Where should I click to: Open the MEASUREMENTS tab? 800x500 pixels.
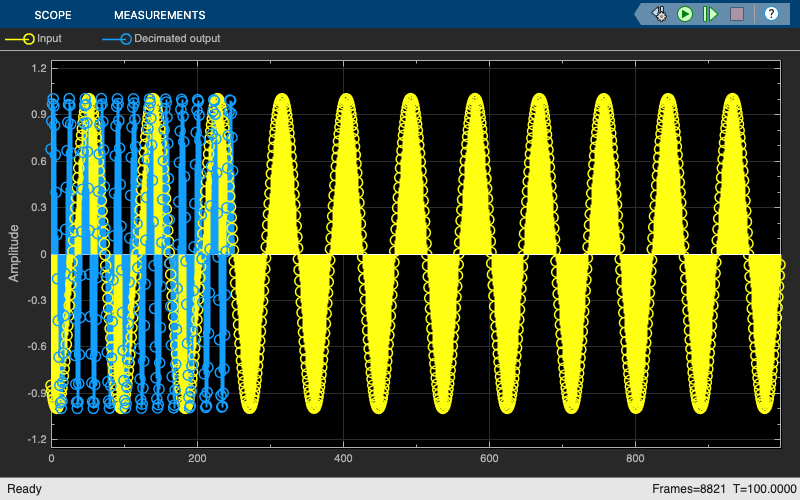(x=160, y=15)
